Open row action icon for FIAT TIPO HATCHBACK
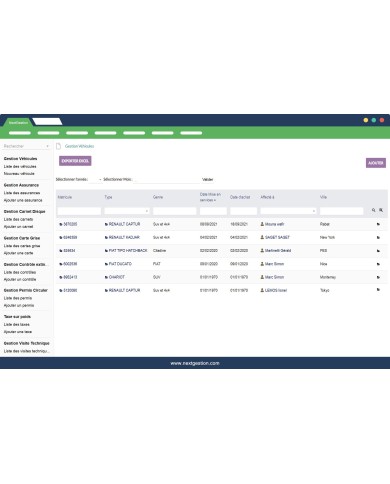The width and height of the screenshot is (390, 484). [x=378, y=251]
